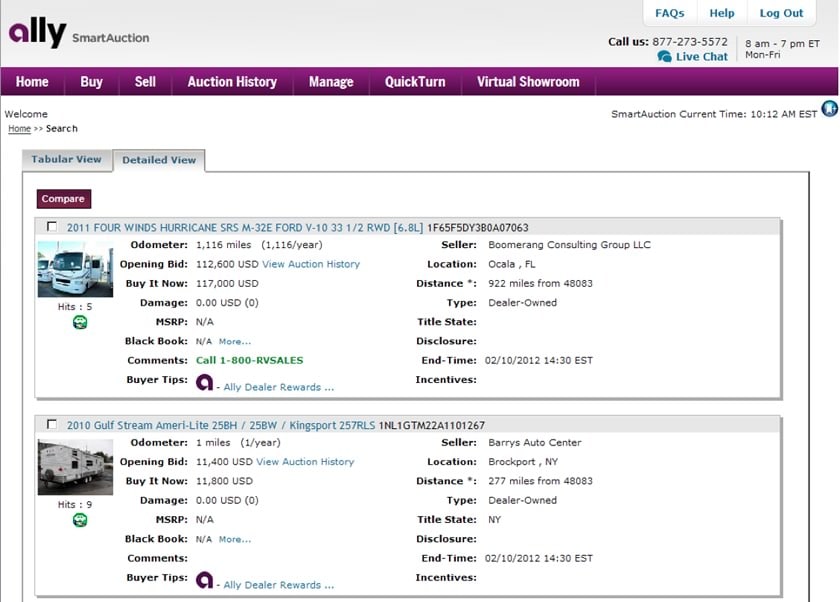Open 2011 Four Winds Hurricane listing title
The image size is (840, 602).
tap(245, 228)
